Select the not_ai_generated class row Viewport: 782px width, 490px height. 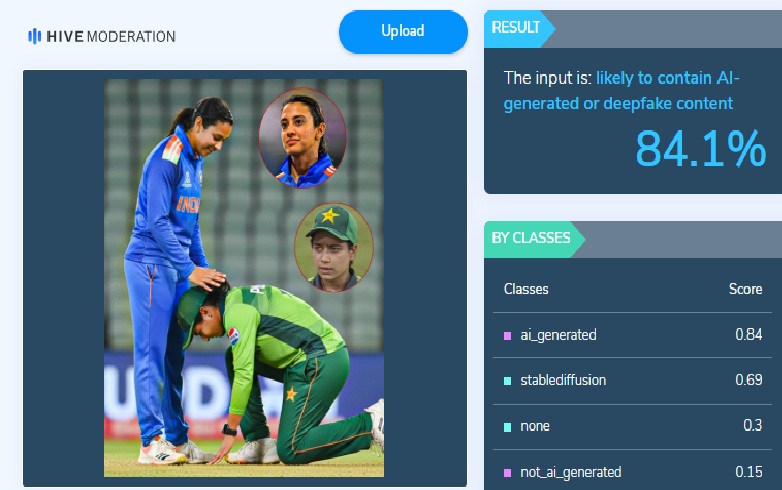coord(632,471)
